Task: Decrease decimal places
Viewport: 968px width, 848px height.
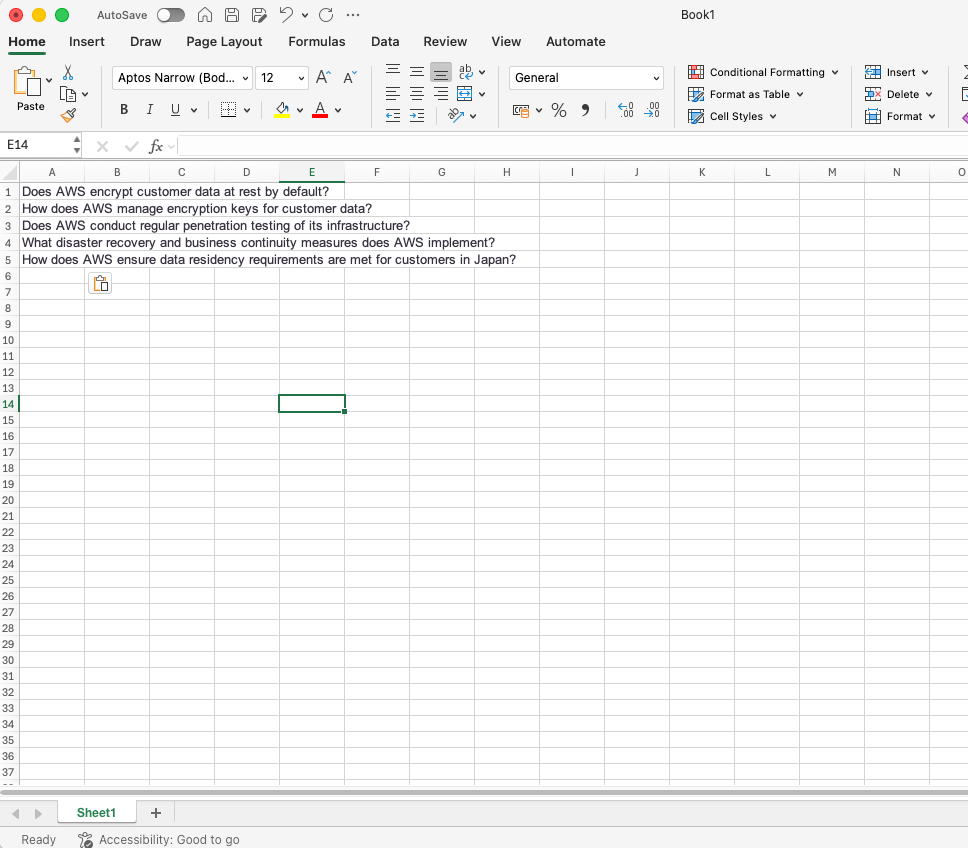Action: (652, 110)
